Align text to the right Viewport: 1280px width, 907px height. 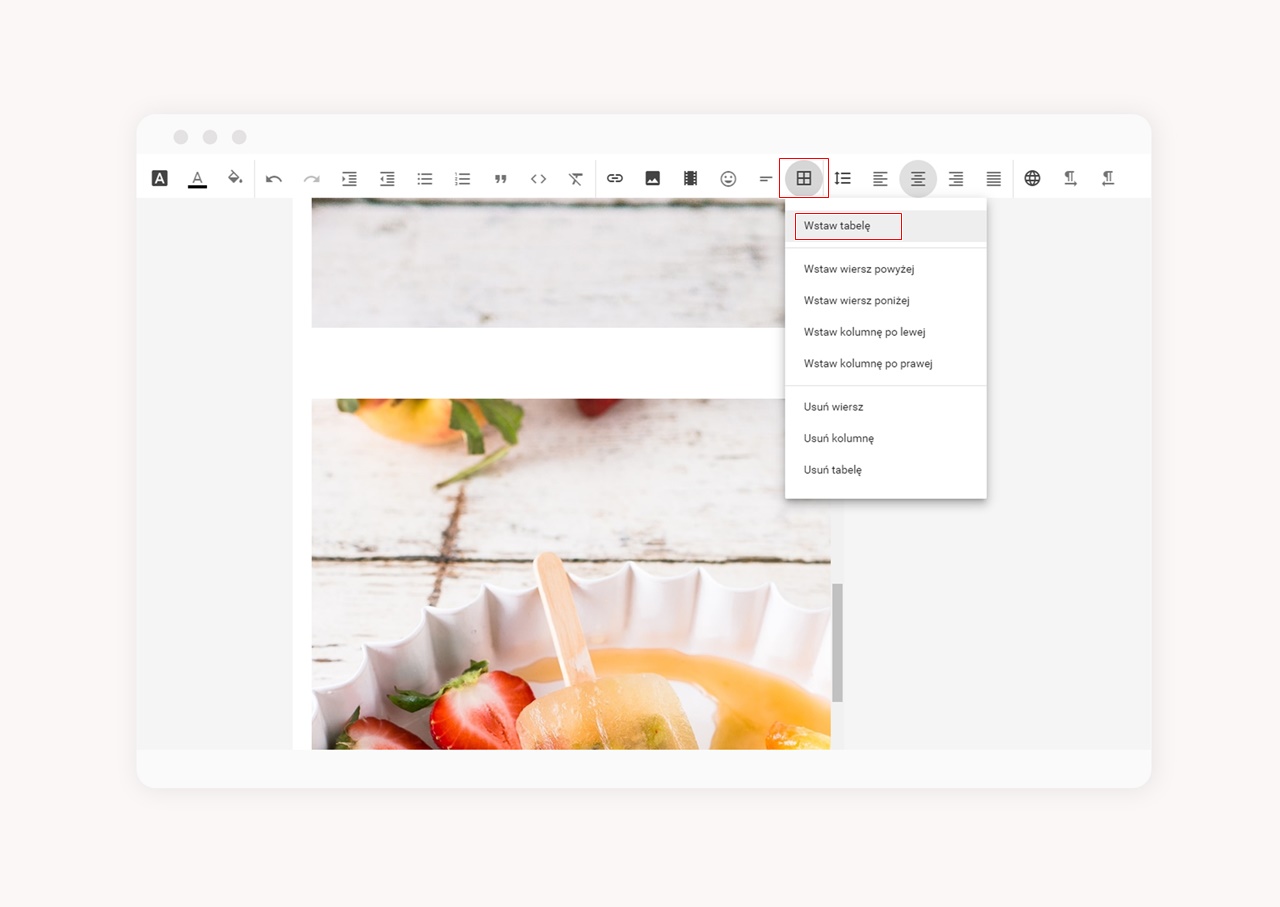pyautogui.click(x=956, y=179)
